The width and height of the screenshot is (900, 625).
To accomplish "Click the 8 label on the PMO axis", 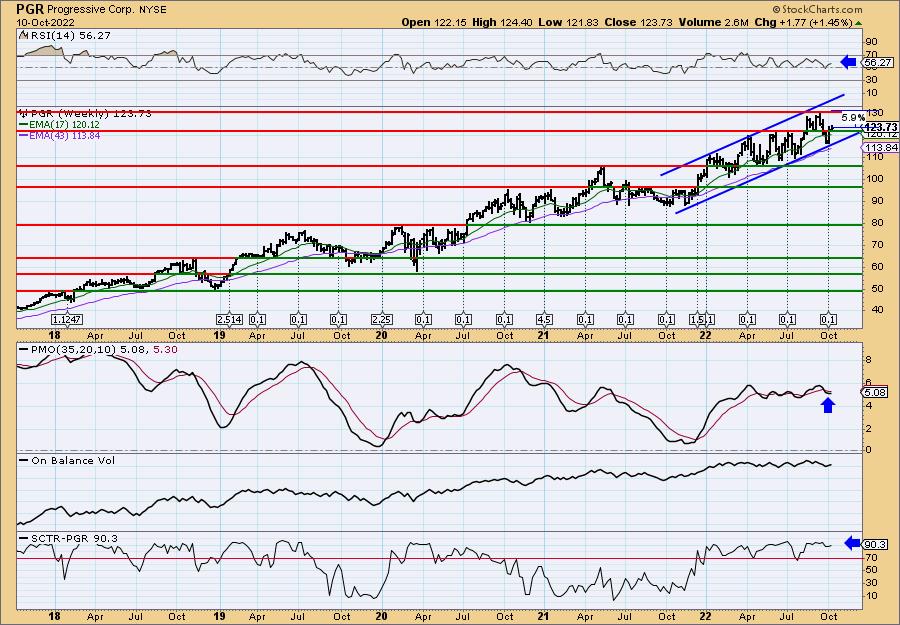I will pos(868,360).
